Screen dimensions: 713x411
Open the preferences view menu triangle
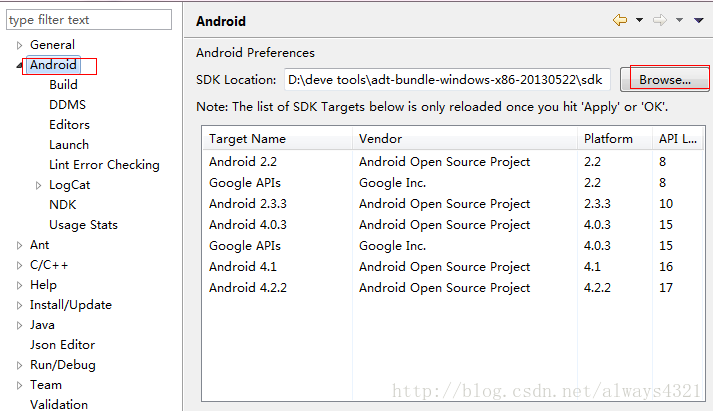click(x=699, y=20)
